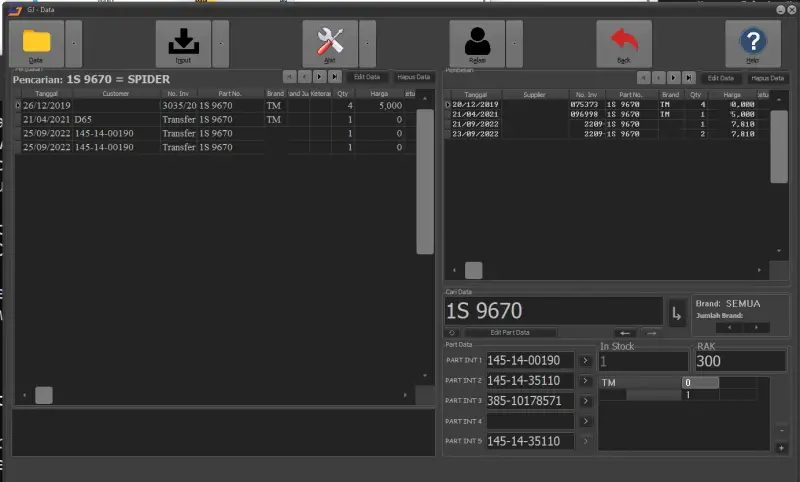800x482 pixels.
Task: Click the plus button beside stock grid
Action: pyautogui.click(x=781, y=448)
